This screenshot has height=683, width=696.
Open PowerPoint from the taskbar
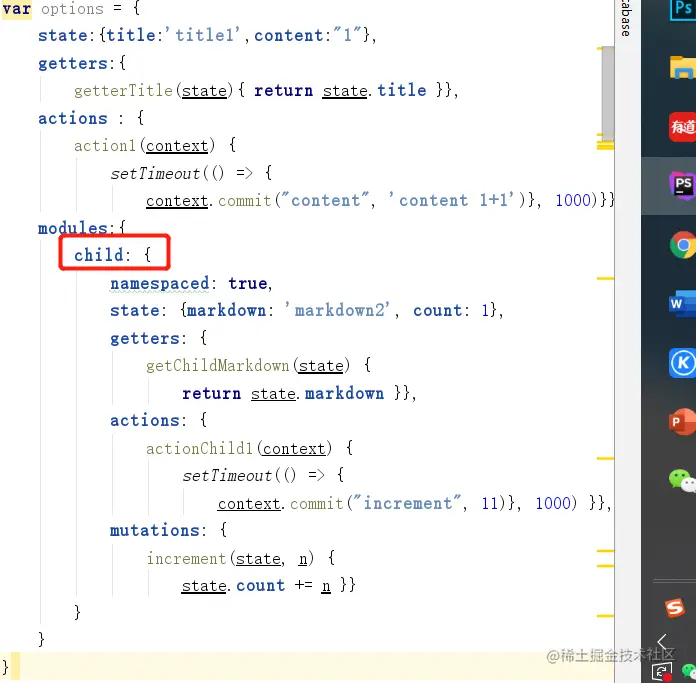pos(683,422)
